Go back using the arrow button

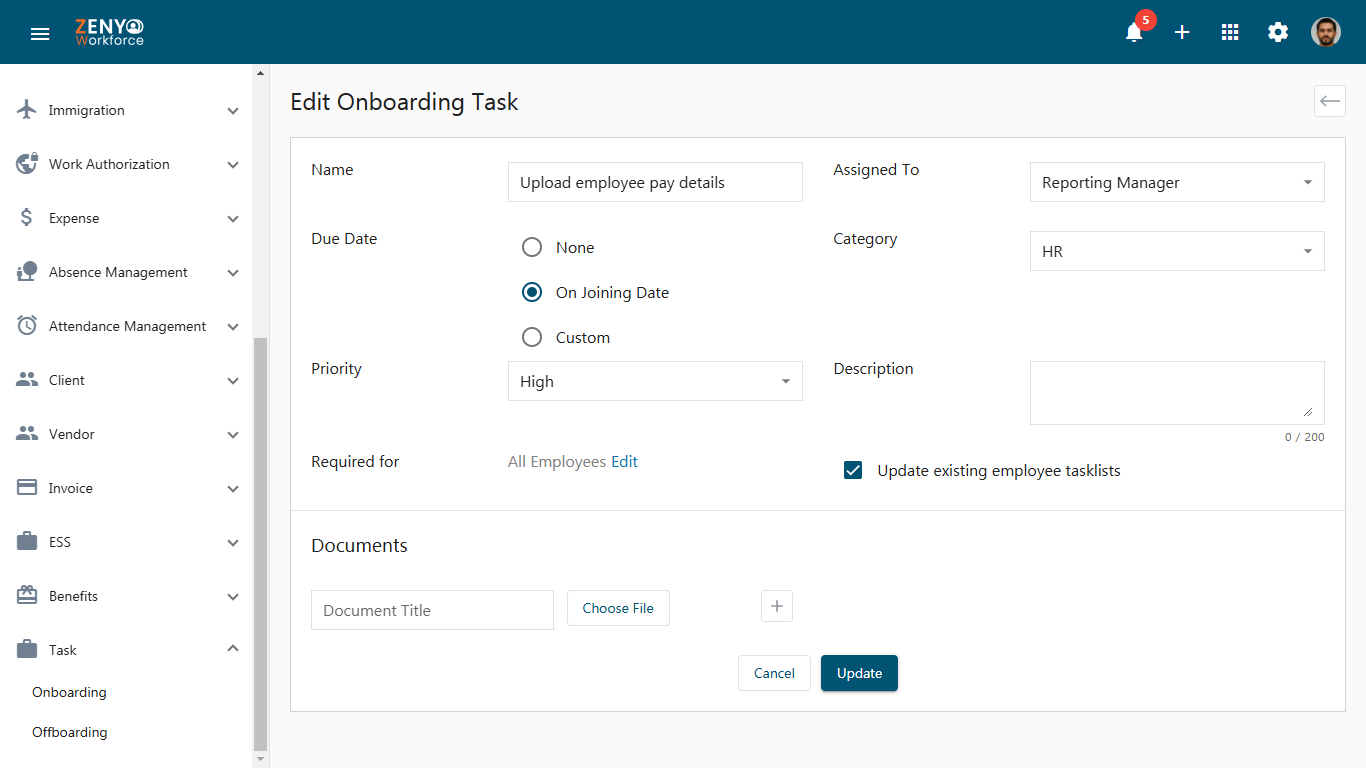click(x=1330, y=101)
